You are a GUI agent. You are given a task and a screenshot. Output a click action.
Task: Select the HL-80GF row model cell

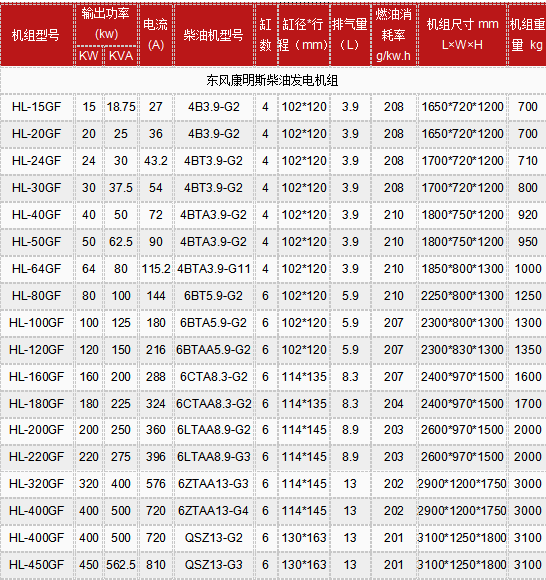(36, 296)
